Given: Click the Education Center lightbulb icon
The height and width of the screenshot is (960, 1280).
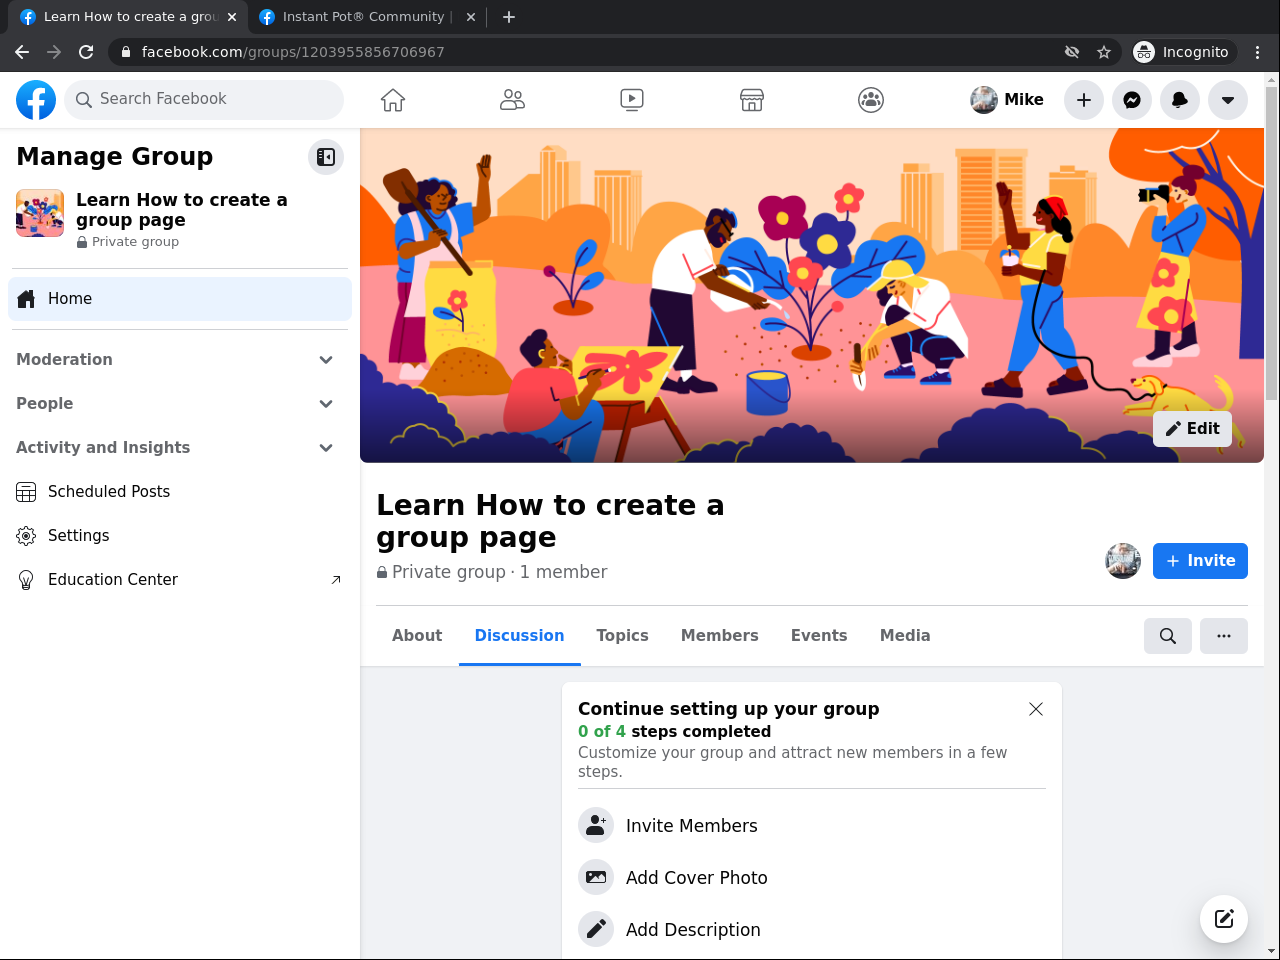Looking at the screenshot, I should point(26,580).
